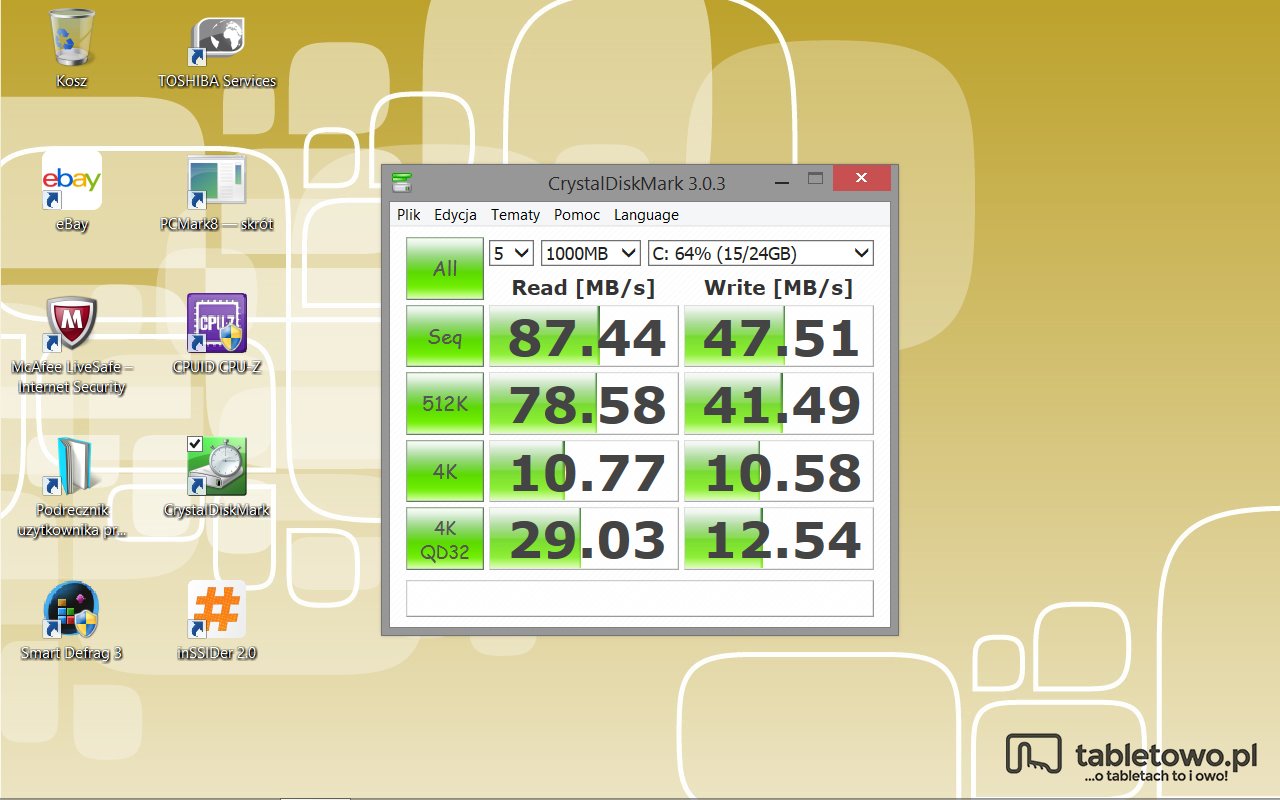Image resolution: width=1280 pixels, height=800 pixels.
Task: Open the test size dropdown 1000MB
Action: pyautogui.click(x=591, y=253)
